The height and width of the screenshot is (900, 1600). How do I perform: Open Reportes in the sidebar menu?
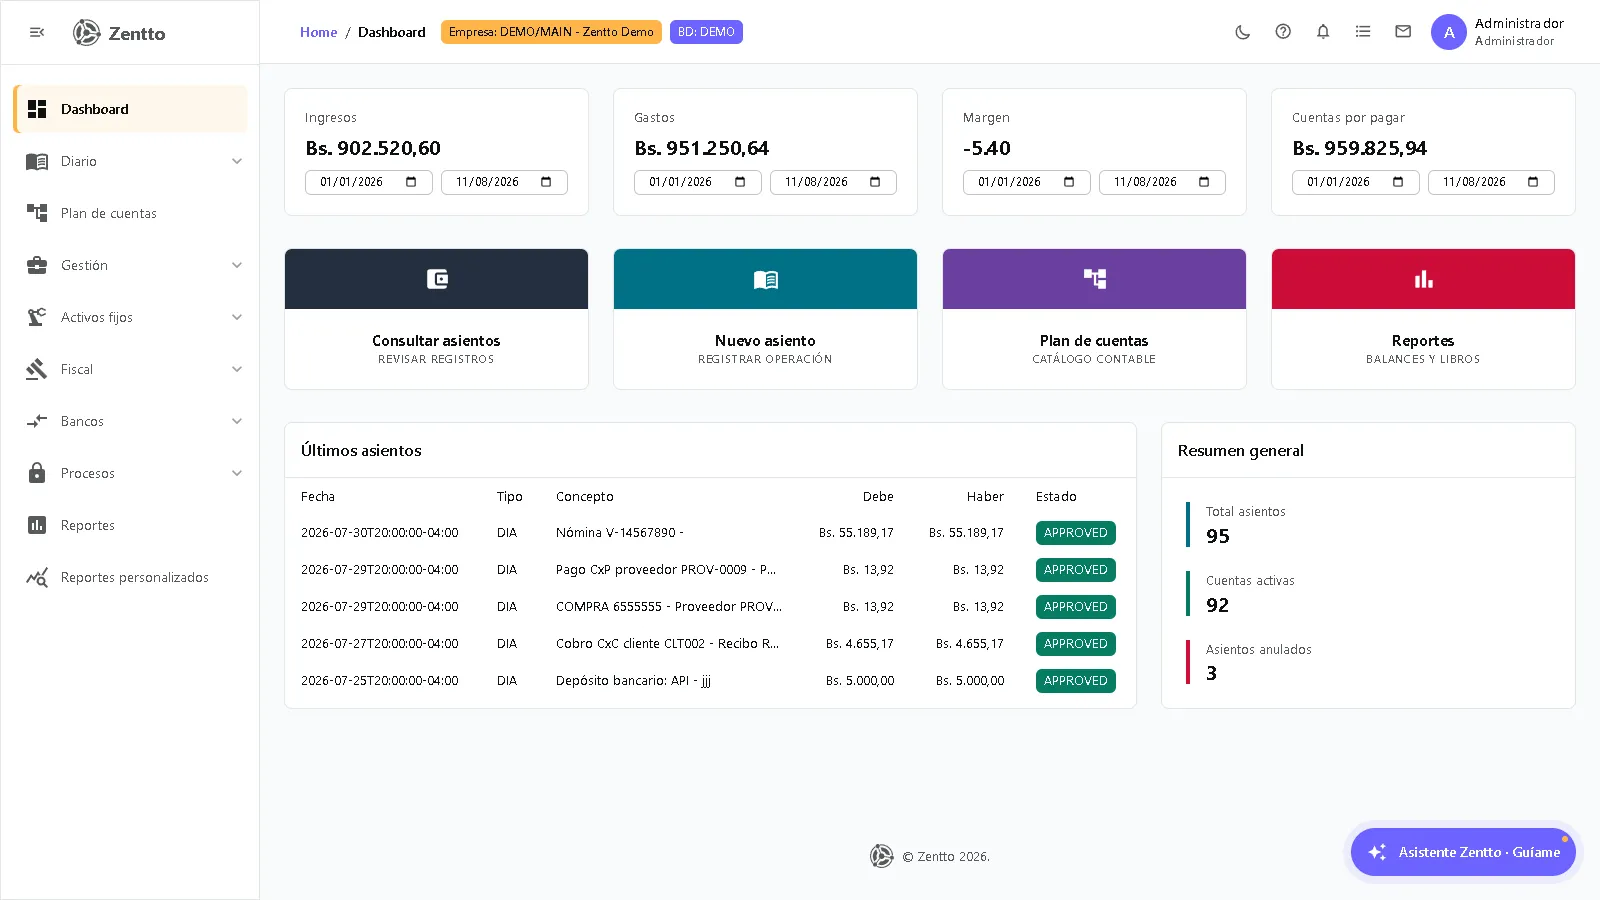click(x=130, y=525)
